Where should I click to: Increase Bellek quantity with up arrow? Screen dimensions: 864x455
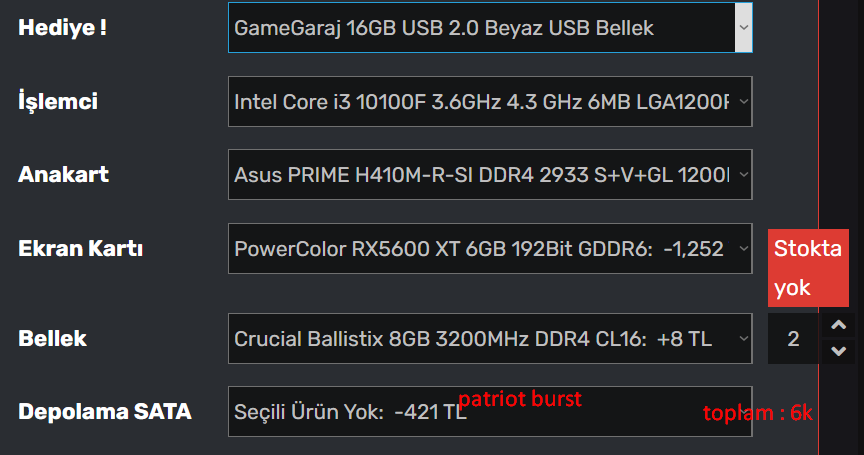point(839,325)
